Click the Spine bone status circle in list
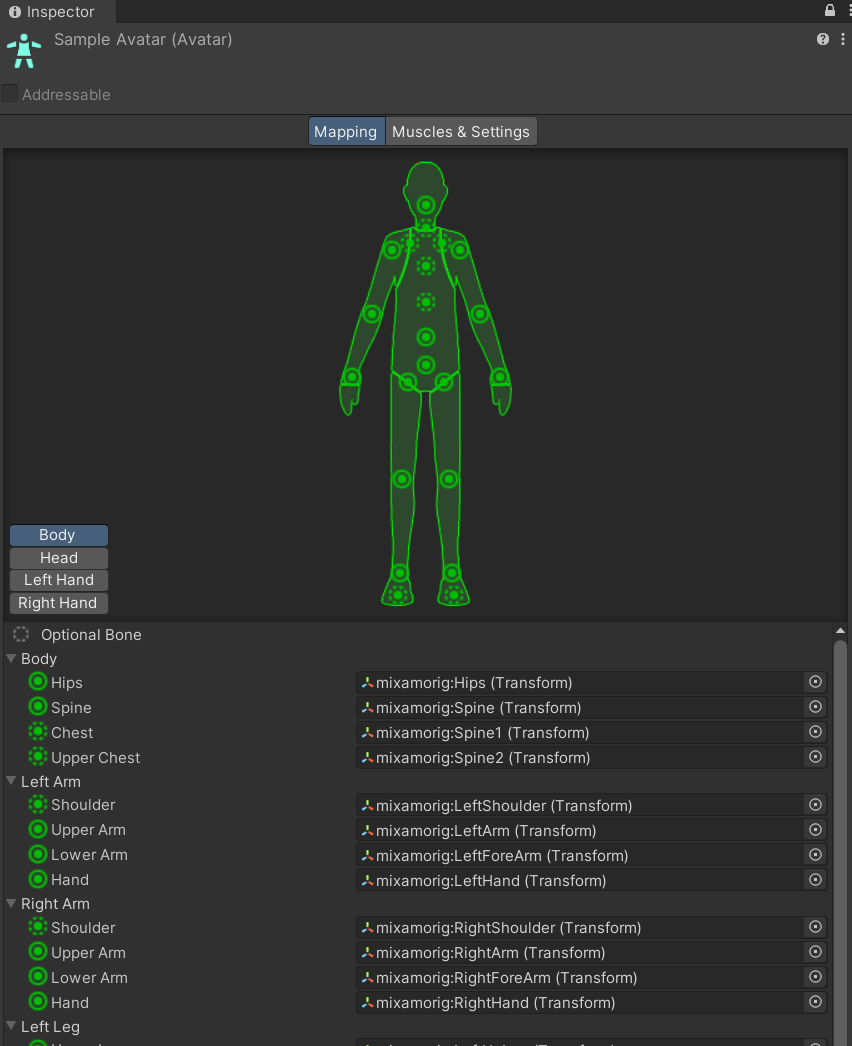 [x=38, y=706]
